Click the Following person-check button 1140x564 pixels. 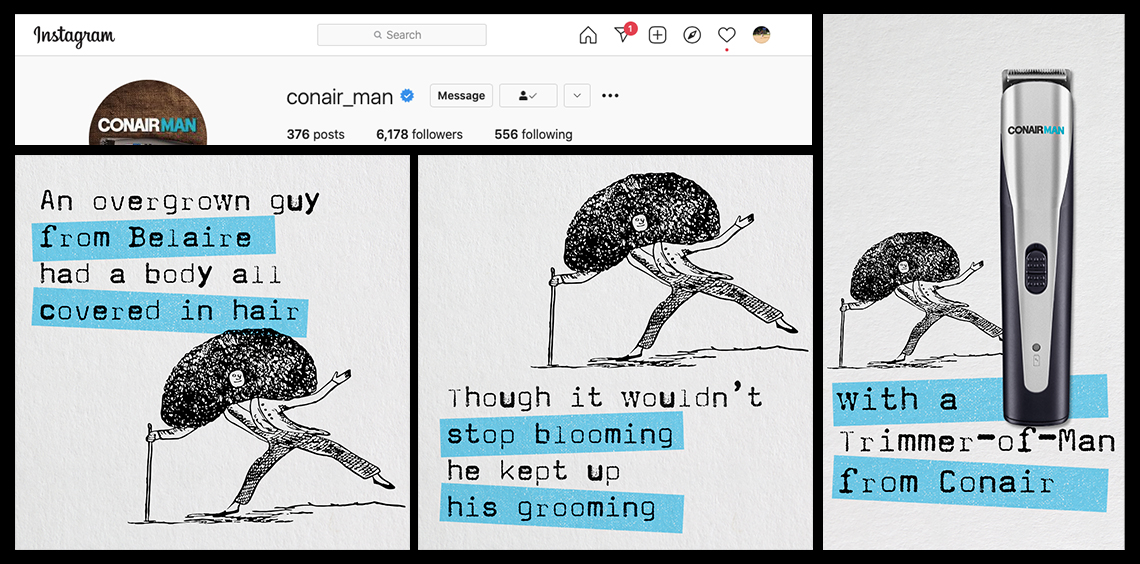pyautogui.click(x=529, y=95)
